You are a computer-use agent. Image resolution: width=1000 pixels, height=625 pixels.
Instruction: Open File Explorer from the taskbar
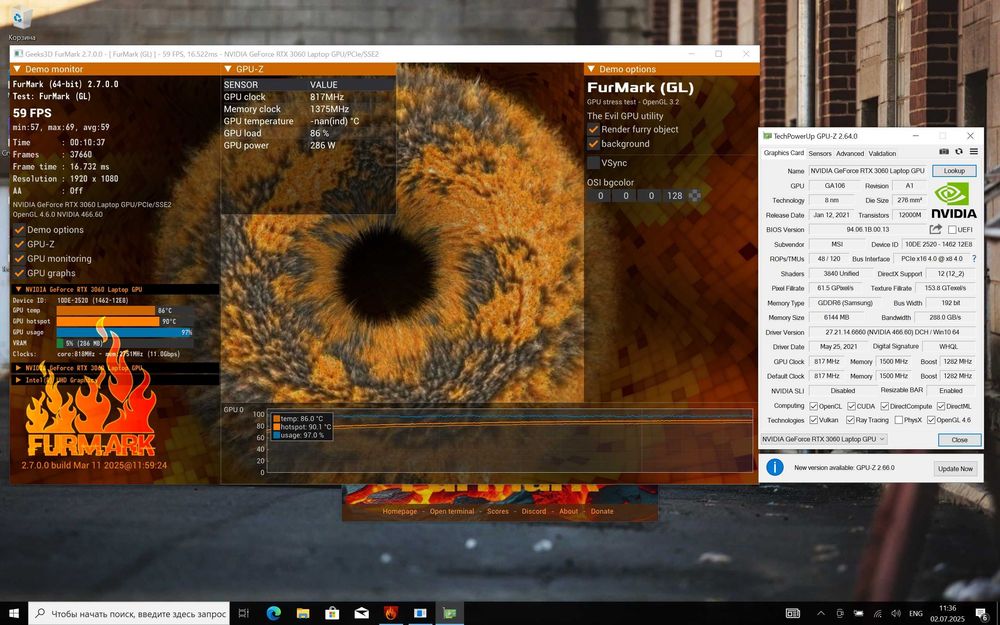(303, 614)
